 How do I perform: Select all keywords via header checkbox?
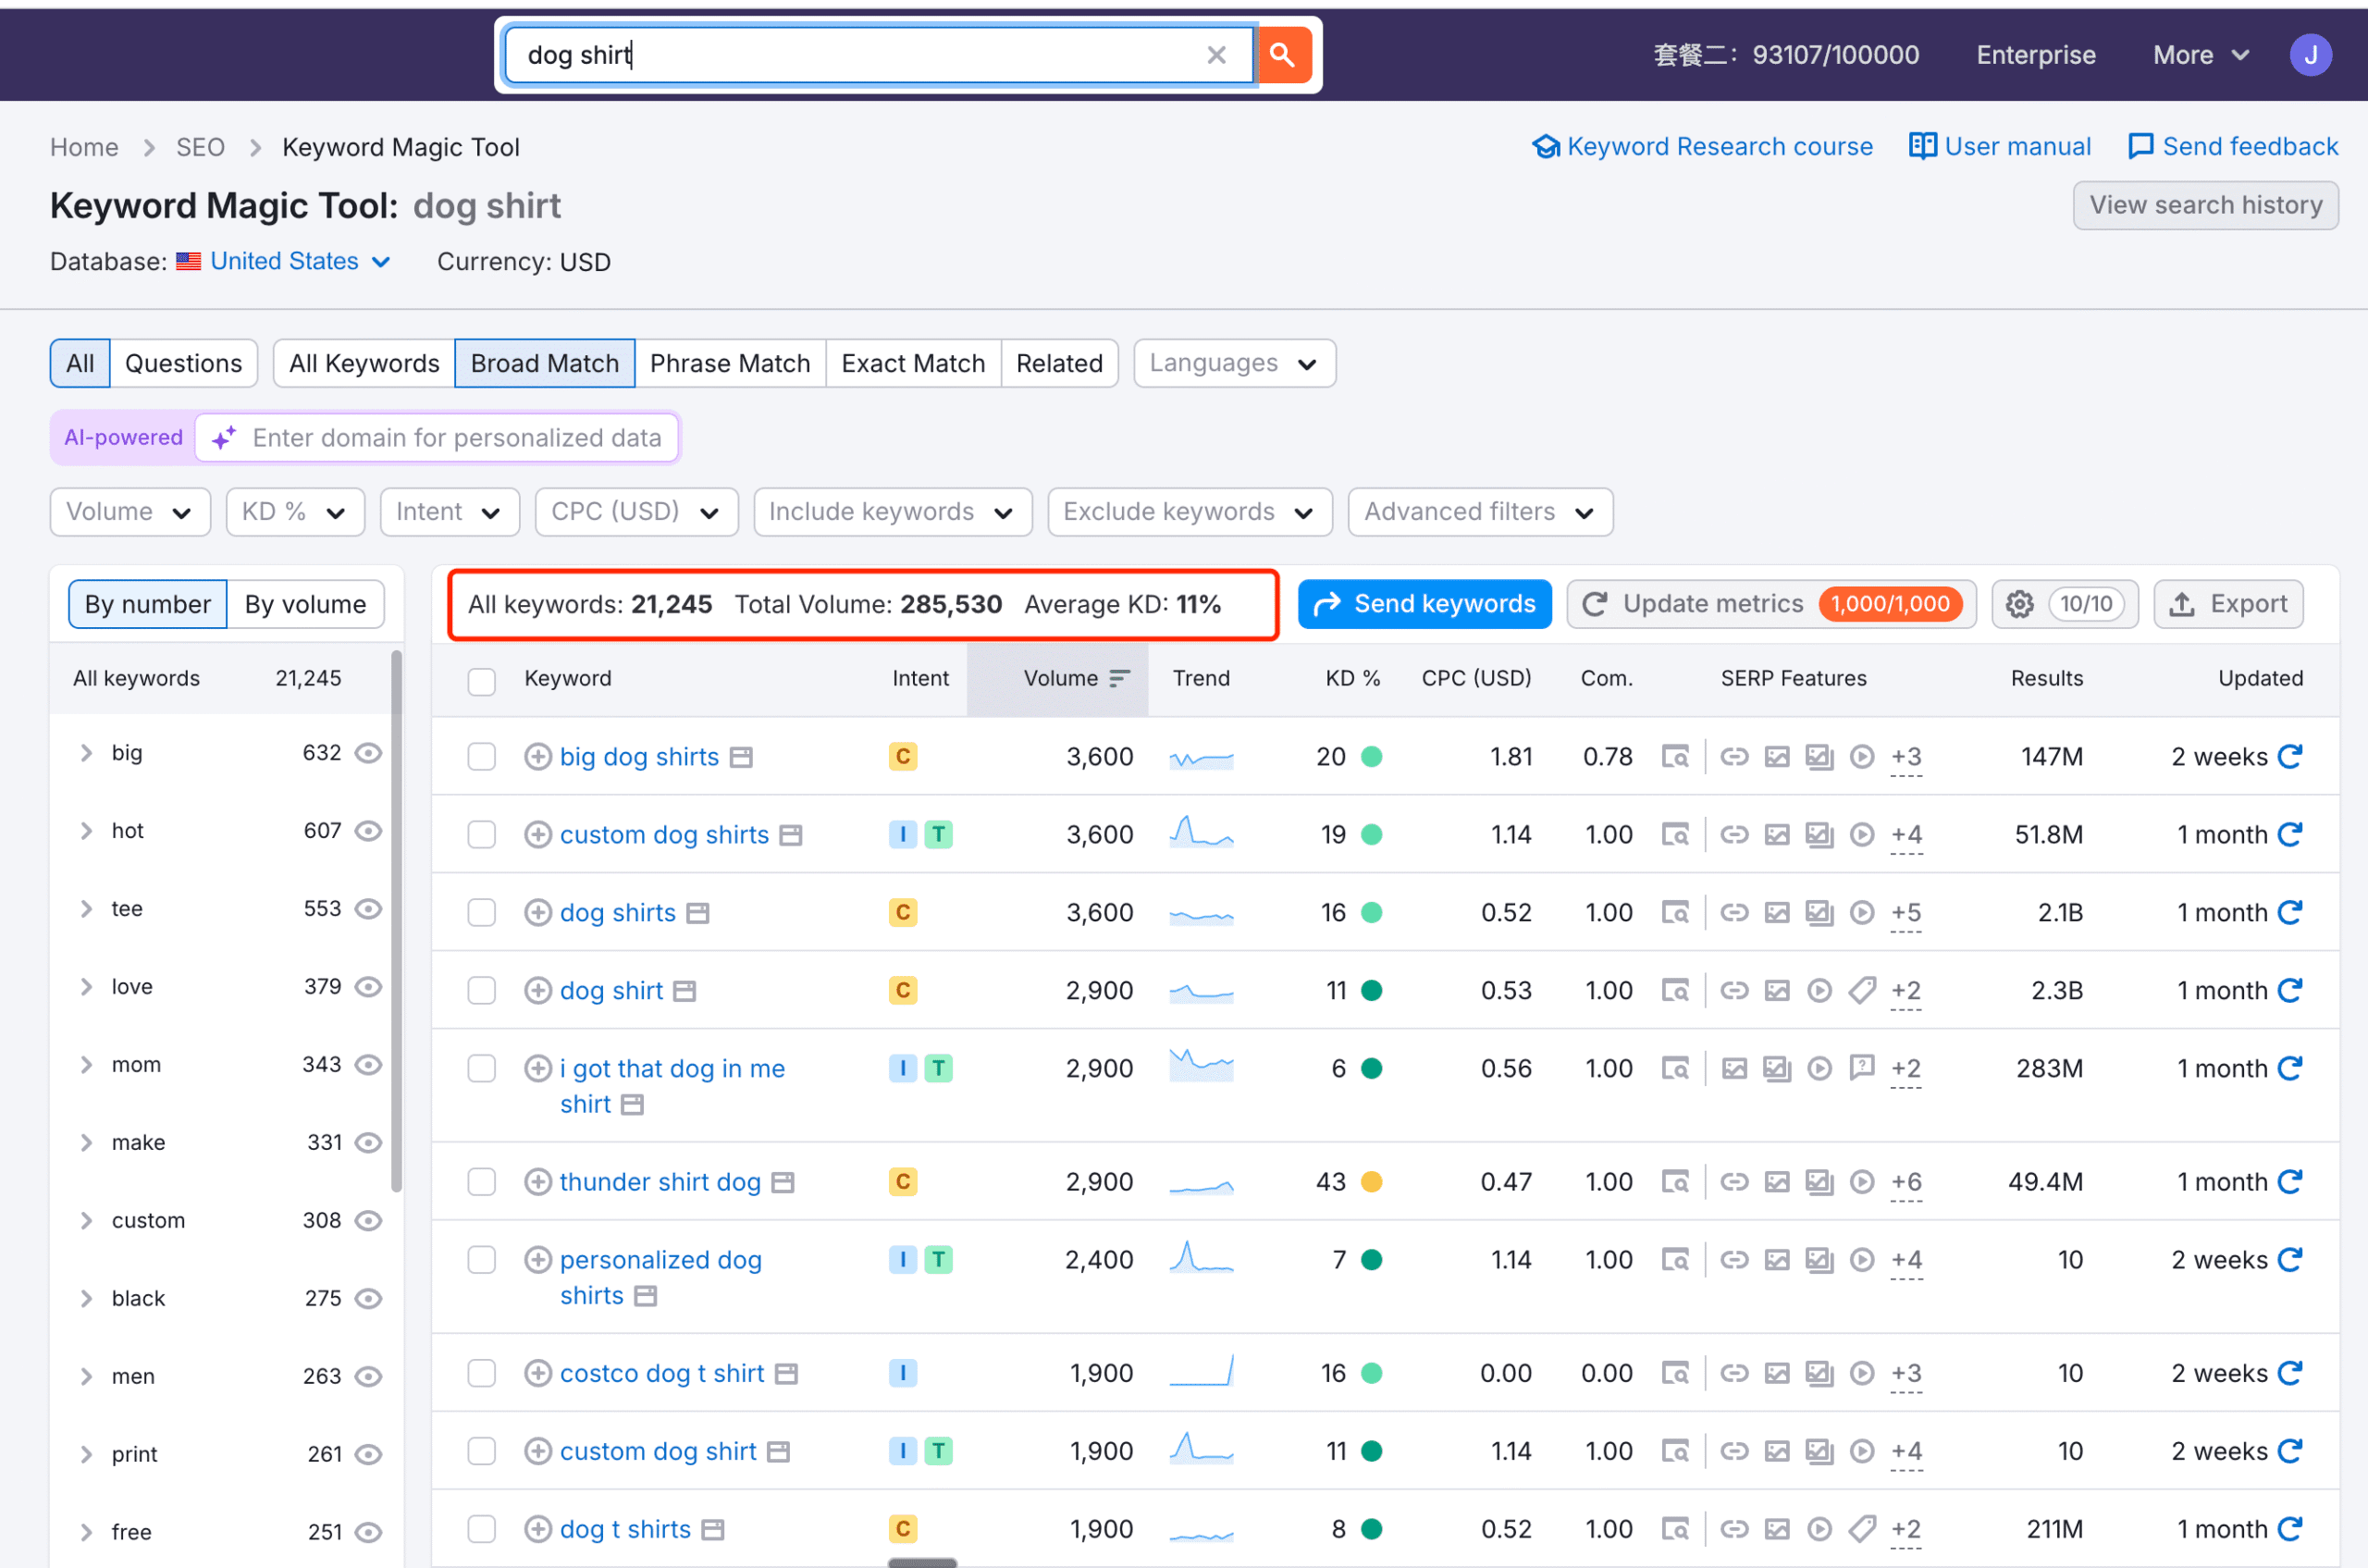pyautogui.click(x=482, y=680)
